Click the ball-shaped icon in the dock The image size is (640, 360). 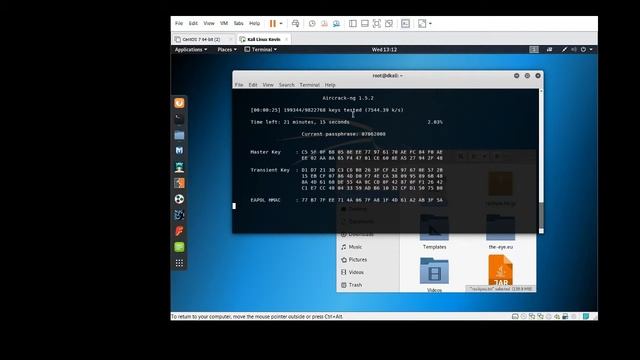[x=179, y=199]
